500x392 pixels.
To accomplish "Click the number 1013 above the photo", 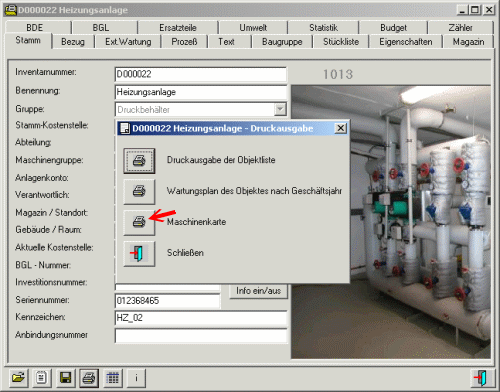I will click(338, 74).
